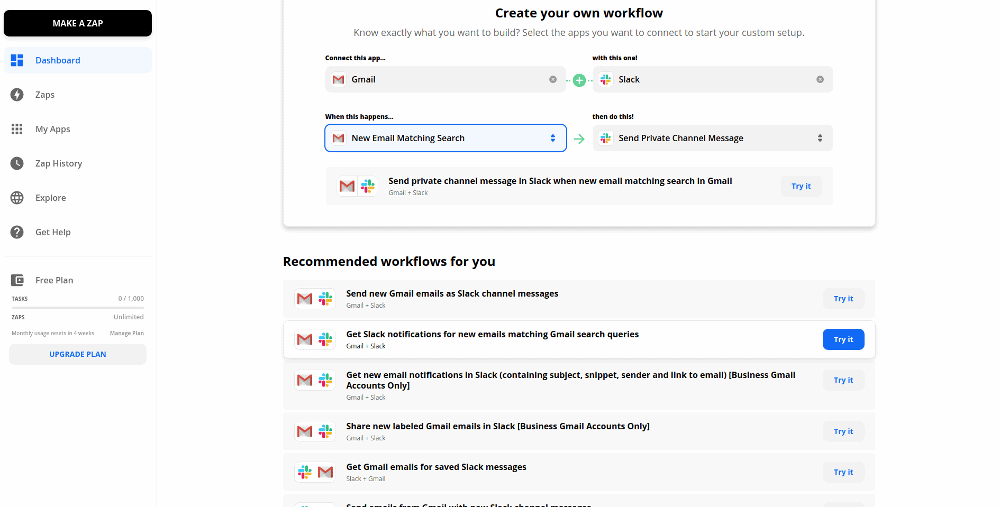Click trigger dropdown up-down arrows
Viewport: 1000px width, 507px height.
(553, 138)
